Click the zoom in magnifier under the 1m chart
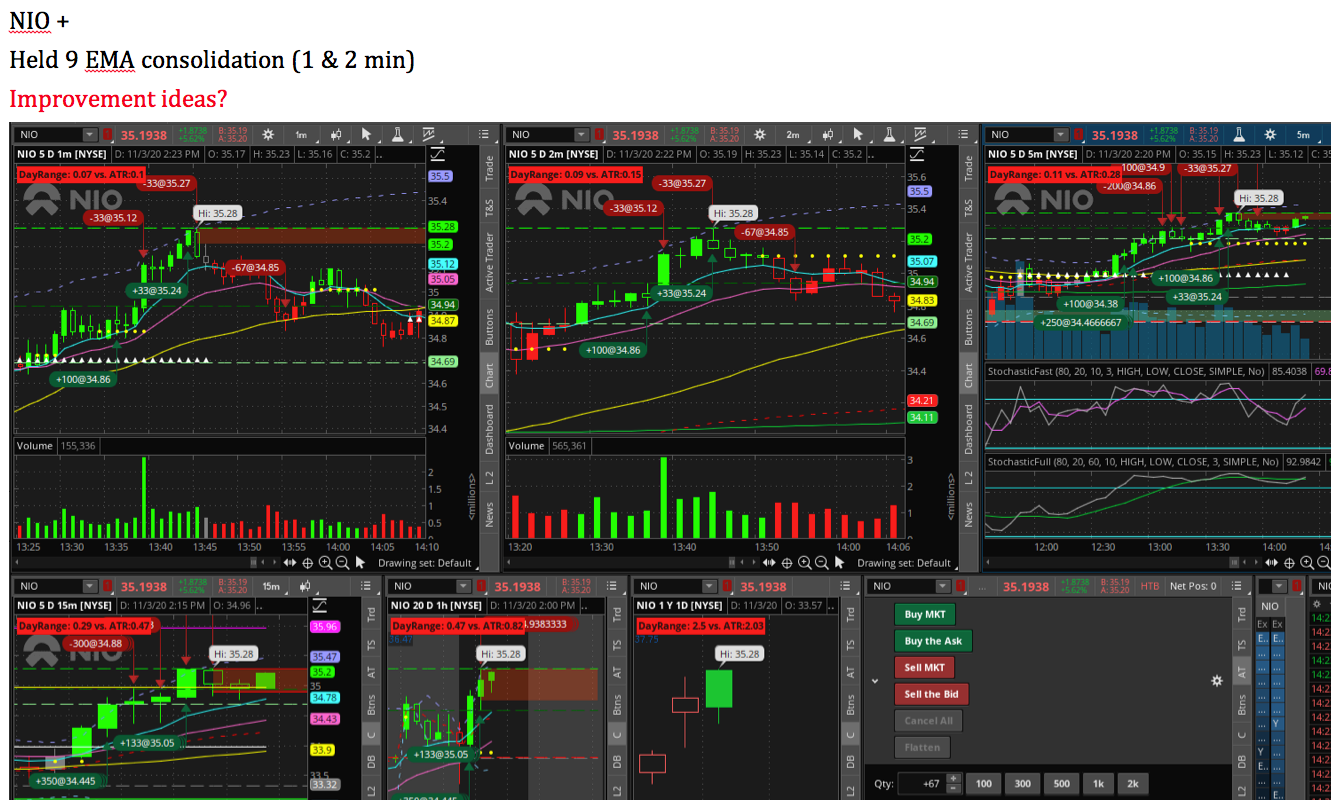1331x800 pixels. (x=325, y=563)
